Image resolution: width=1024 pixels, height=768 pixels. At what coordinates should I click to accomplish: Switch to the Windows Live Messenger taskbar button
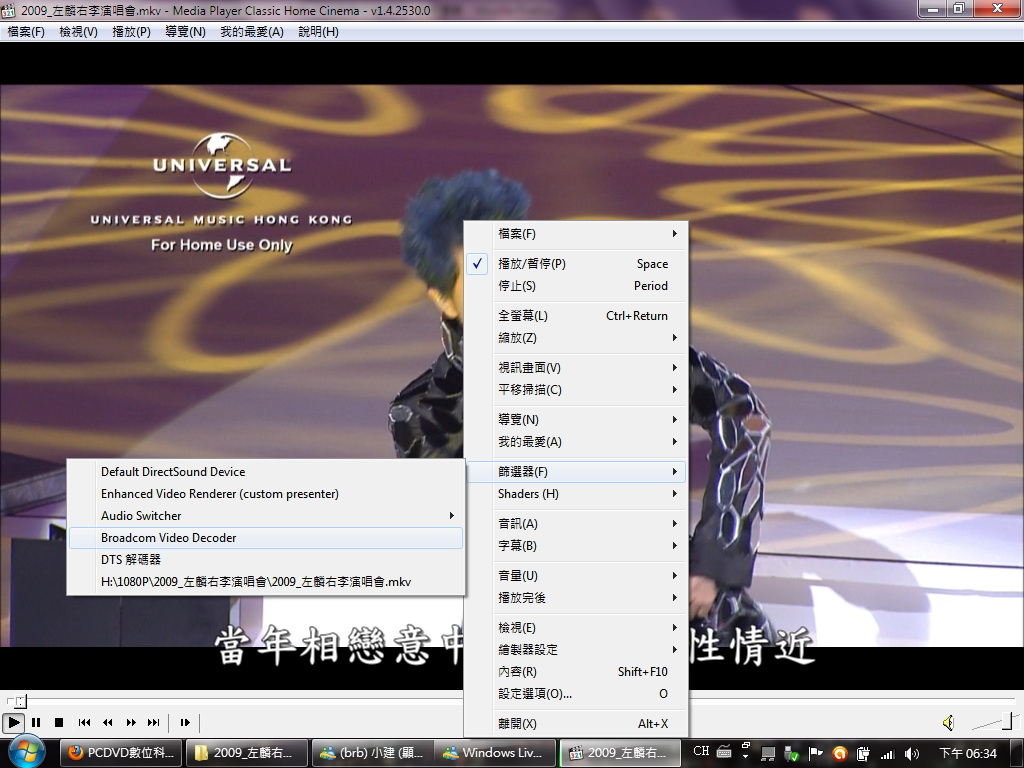(494, 753)
